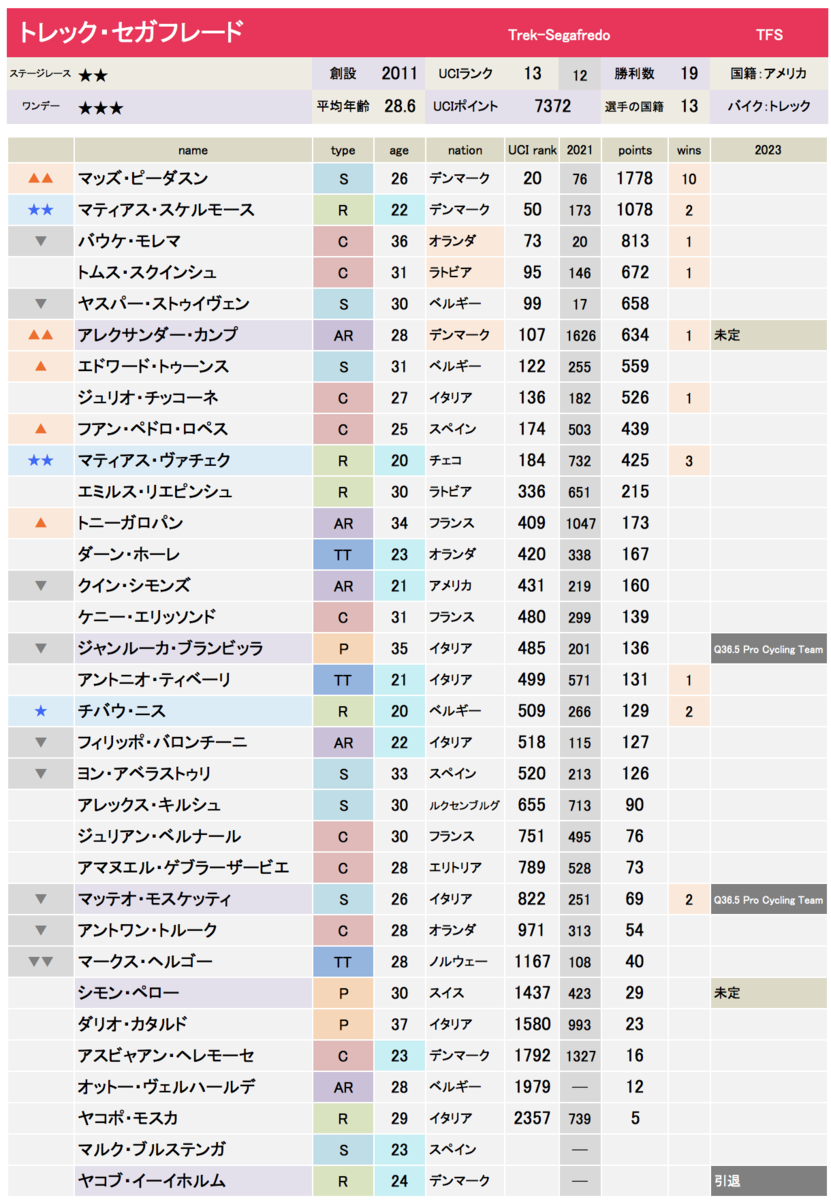Click the TT type cell for ダーン・ホーレ

pyautogui.click(x=343, y=554)
